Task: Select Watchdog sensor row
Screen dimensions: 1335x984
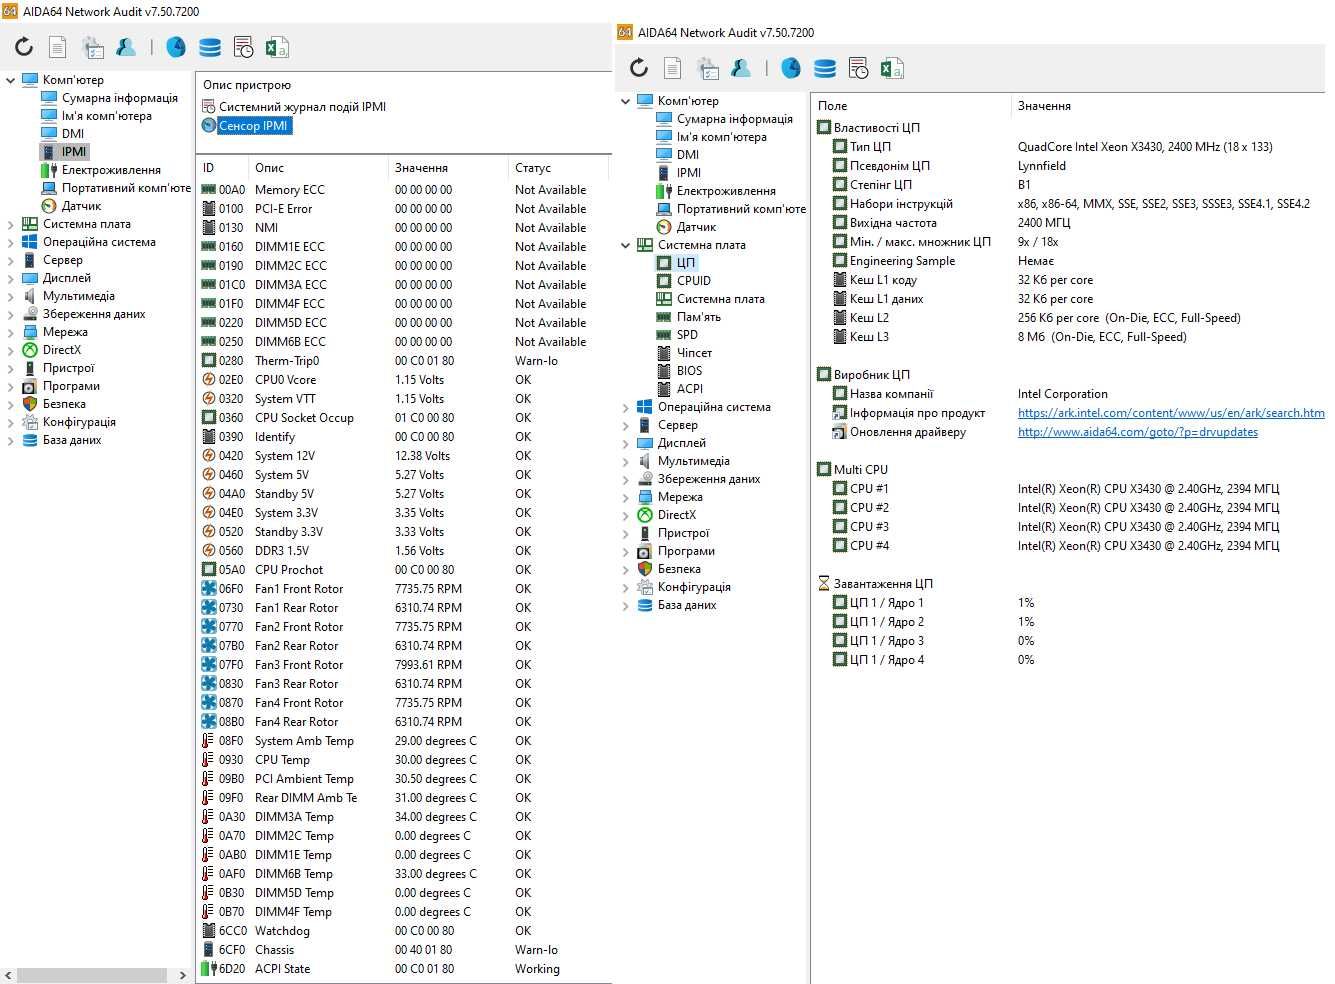Action: [x=404, y=931]
